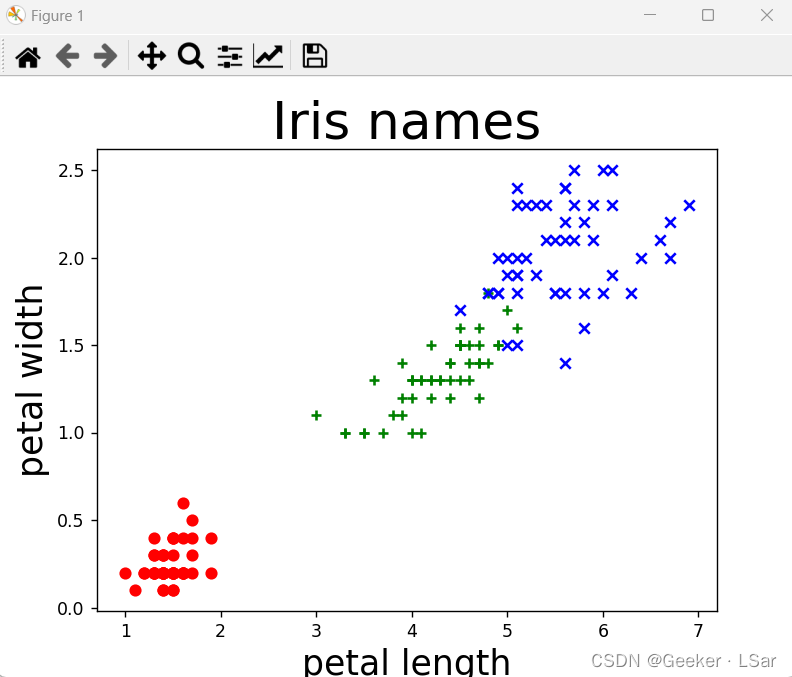
Task: Activate the pan axes tool
Action: (152, 56)
